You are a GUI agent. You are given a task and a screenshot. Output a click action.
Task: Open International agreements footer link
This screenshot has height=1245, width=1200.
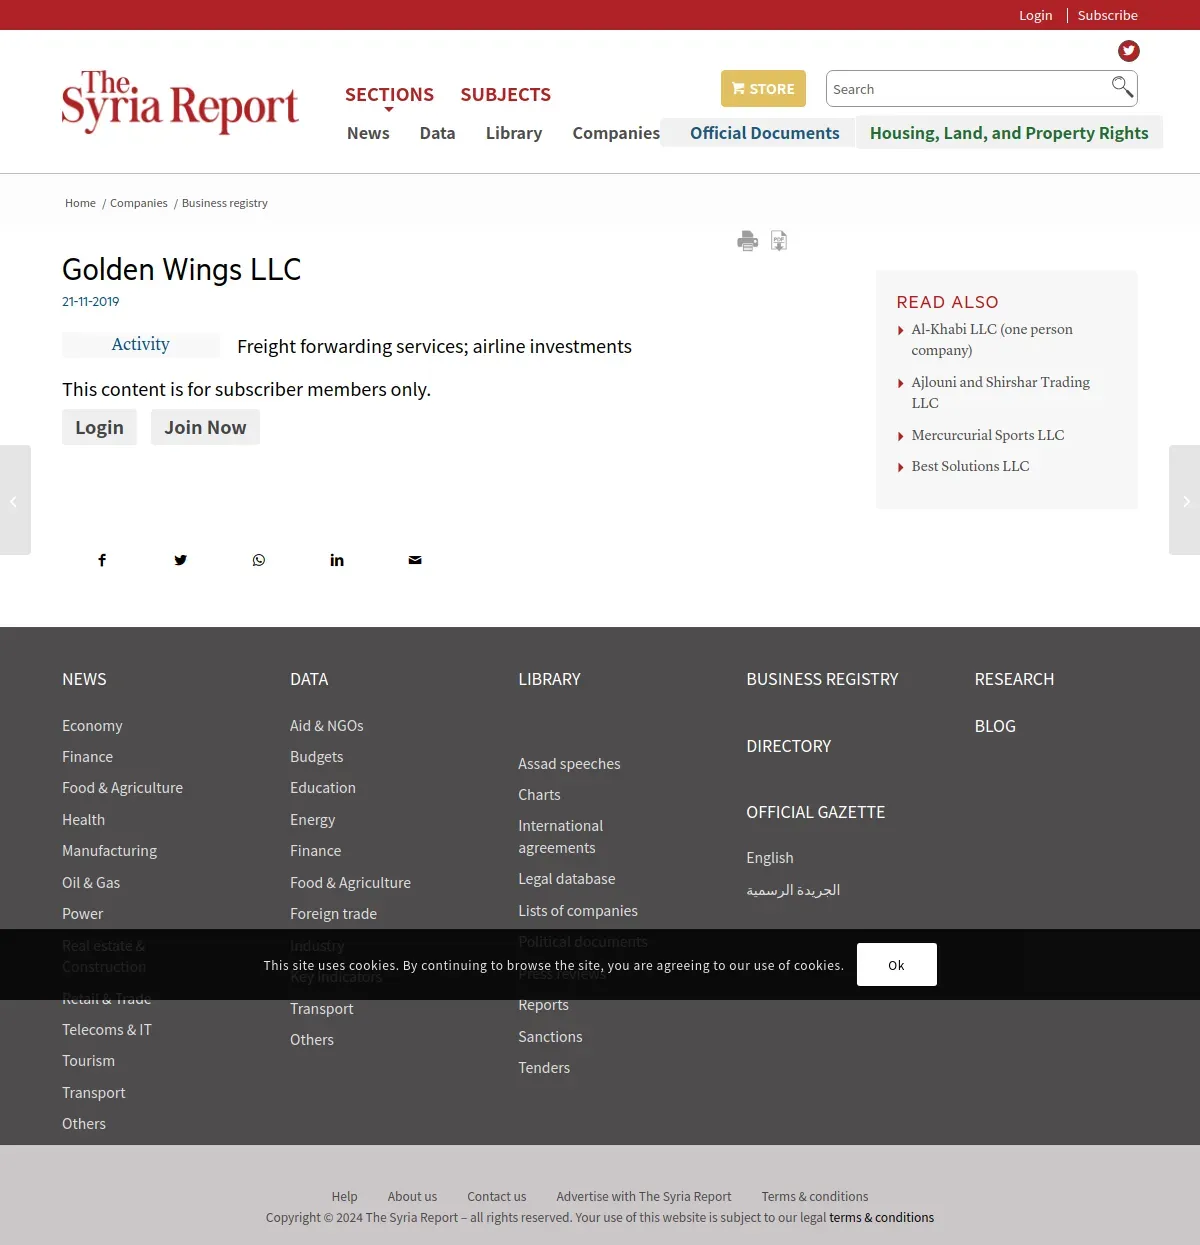[x=560, y=837]
